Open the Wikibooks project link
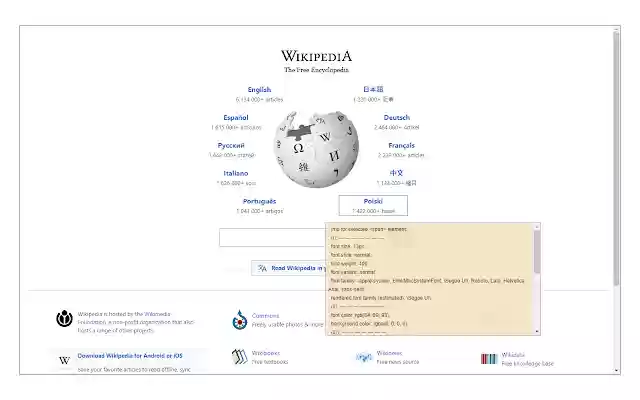 266,353
